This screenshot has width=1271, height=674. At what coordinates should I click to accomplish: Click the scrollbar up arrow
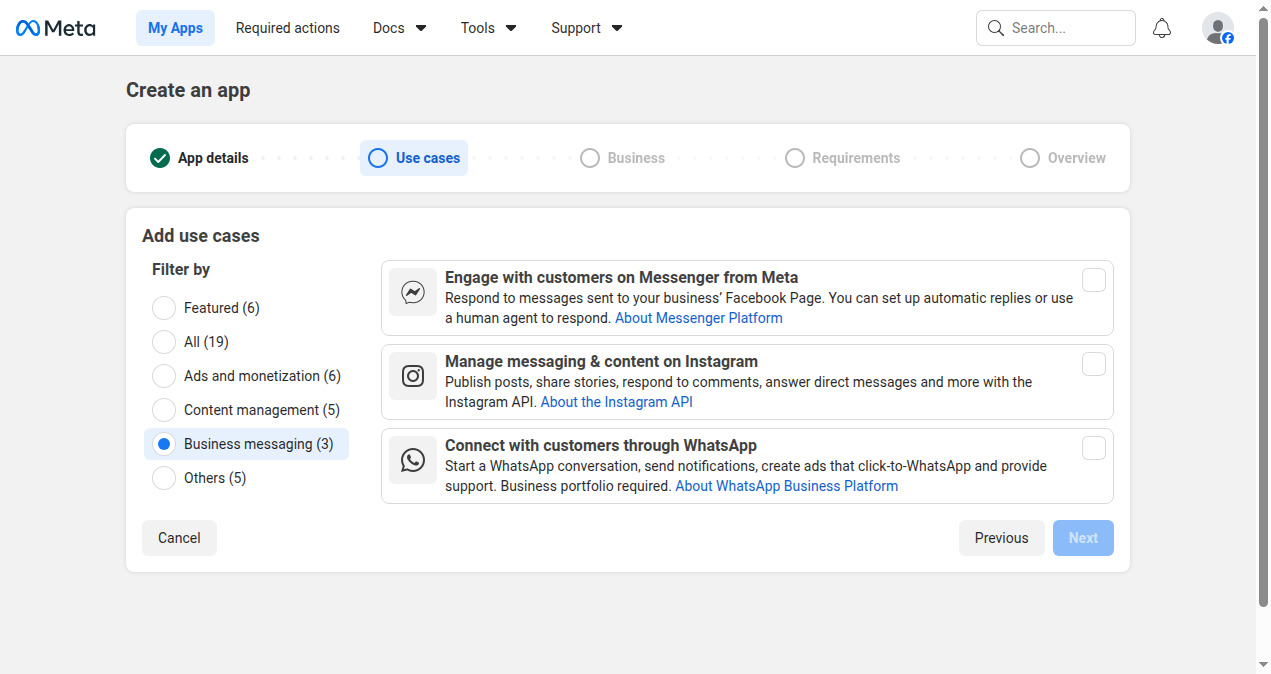1263,8
